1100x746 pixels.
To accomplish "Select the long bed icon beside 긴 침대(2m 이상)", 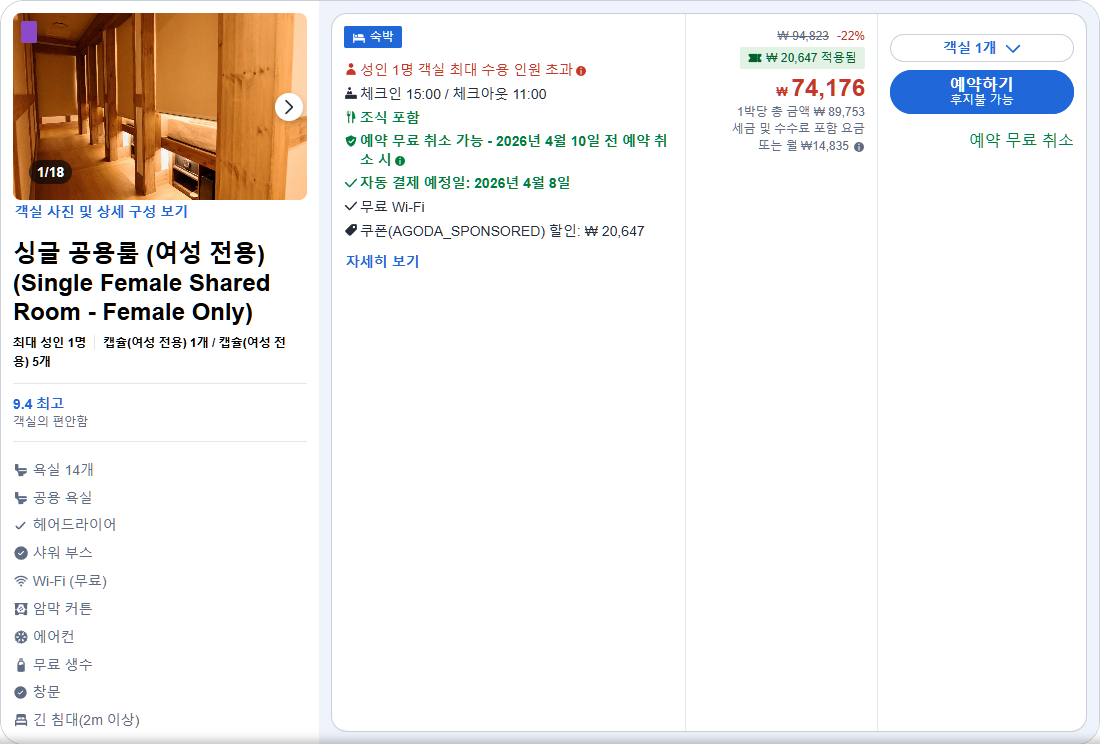I will 21,718.
